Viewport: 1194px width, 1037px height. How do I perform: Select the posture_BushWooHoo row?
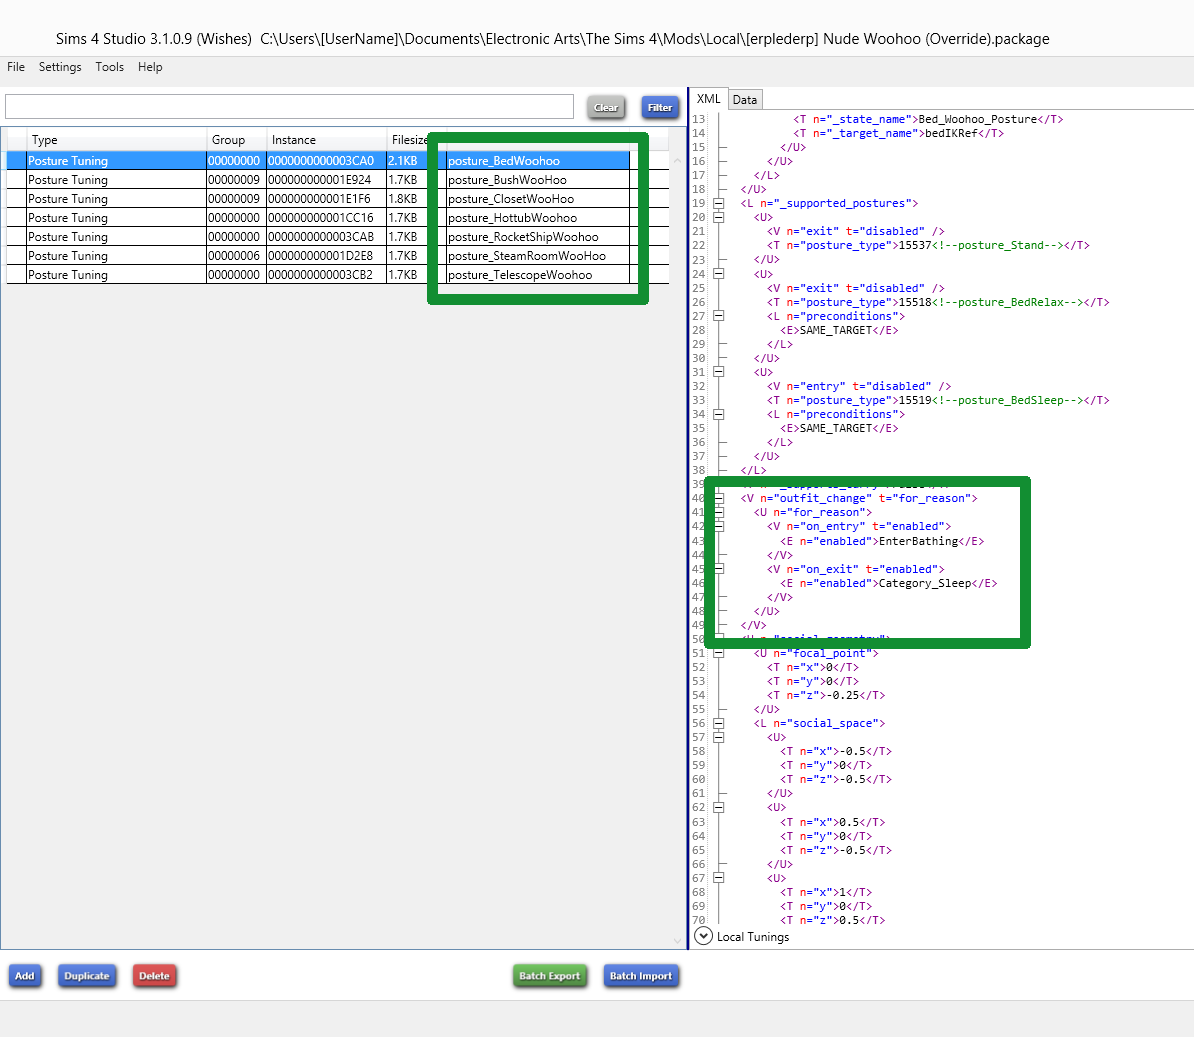pyautogui.click(x=337, y=180)
